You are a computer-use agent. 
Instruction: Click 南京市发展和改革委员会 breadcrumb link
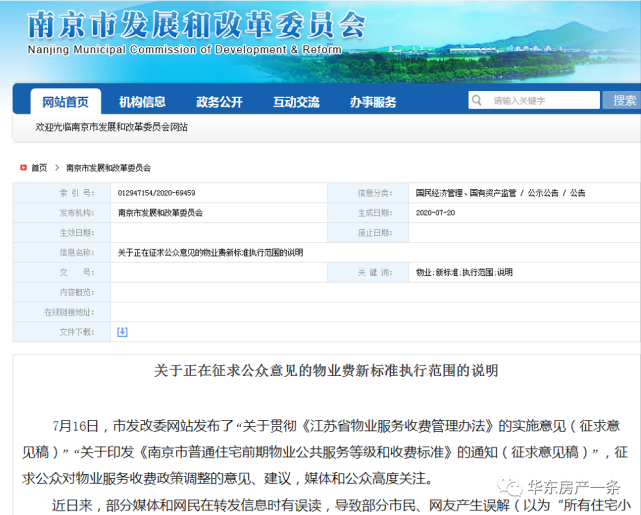pyautogui.click(x=108, y=168)
